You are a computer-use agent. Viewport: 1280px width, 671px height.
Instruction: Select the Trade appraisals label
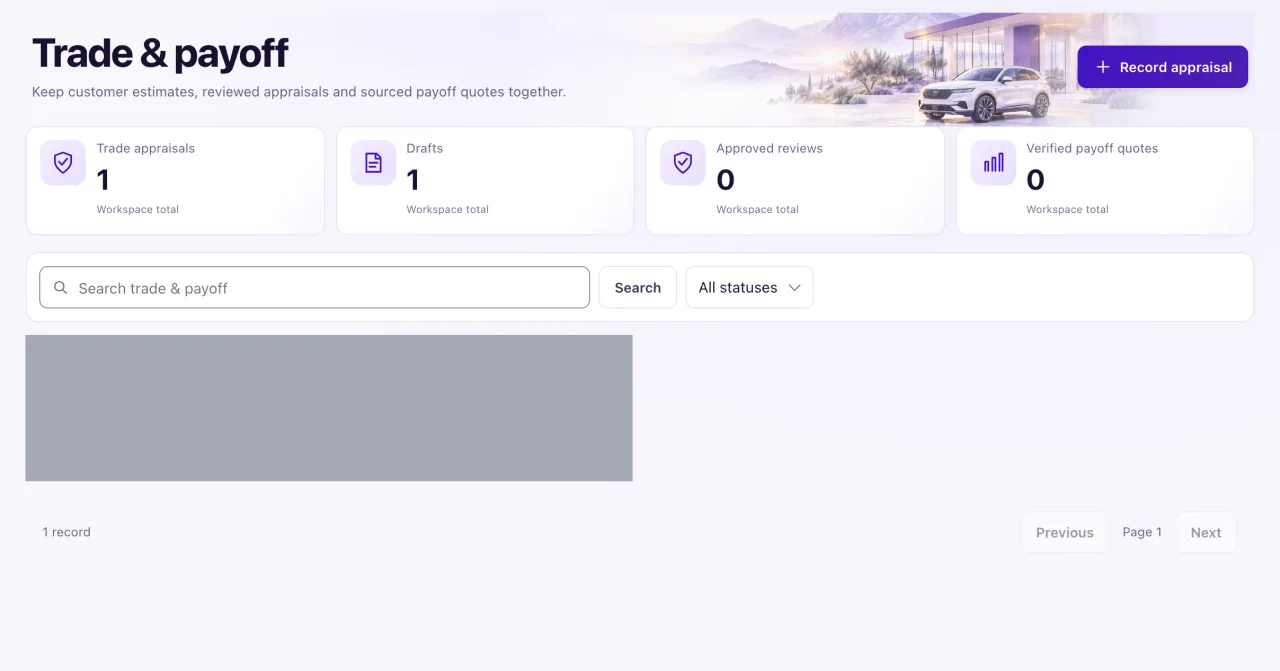[x=146, y=148]
